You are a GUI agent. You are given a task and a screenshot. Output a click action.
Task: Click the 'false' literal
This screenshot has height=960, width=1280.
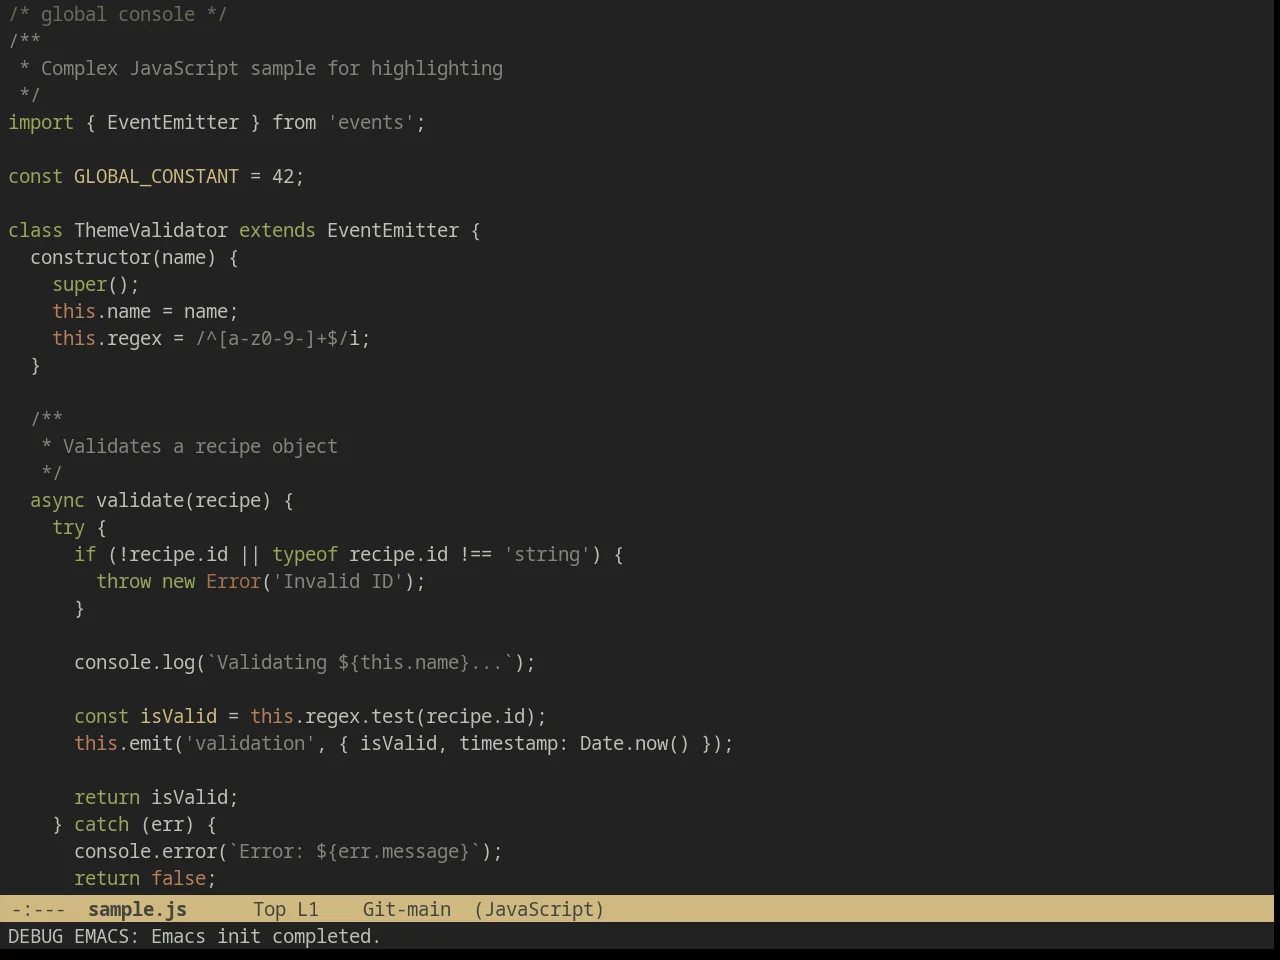(178, 879)
